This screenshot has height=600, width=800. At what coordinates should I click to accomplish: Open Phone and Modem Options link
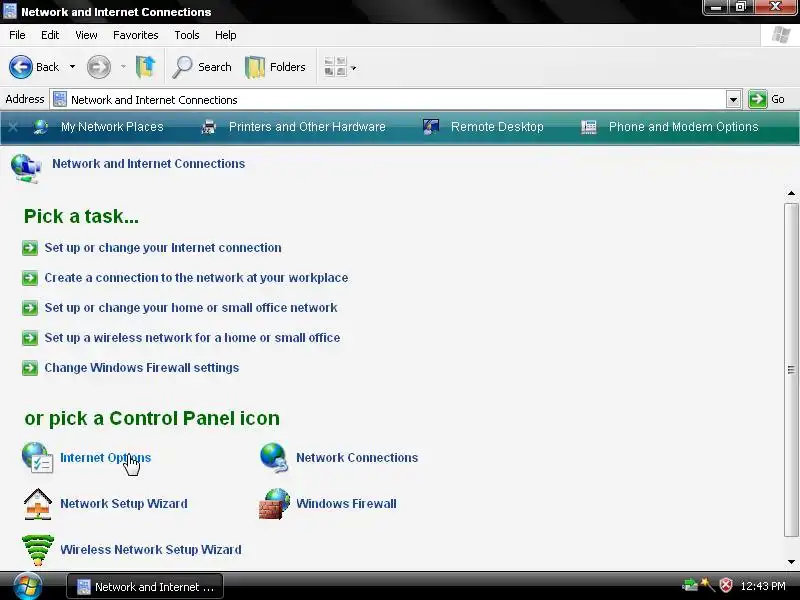coord(684,127)
